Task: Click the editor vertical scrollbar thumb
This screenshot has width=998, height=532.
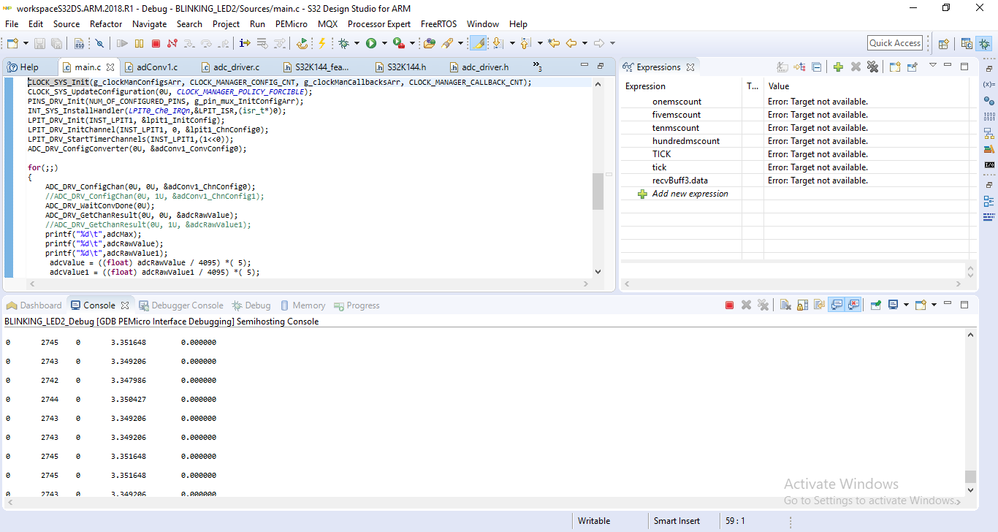Action: pos(598,192)
